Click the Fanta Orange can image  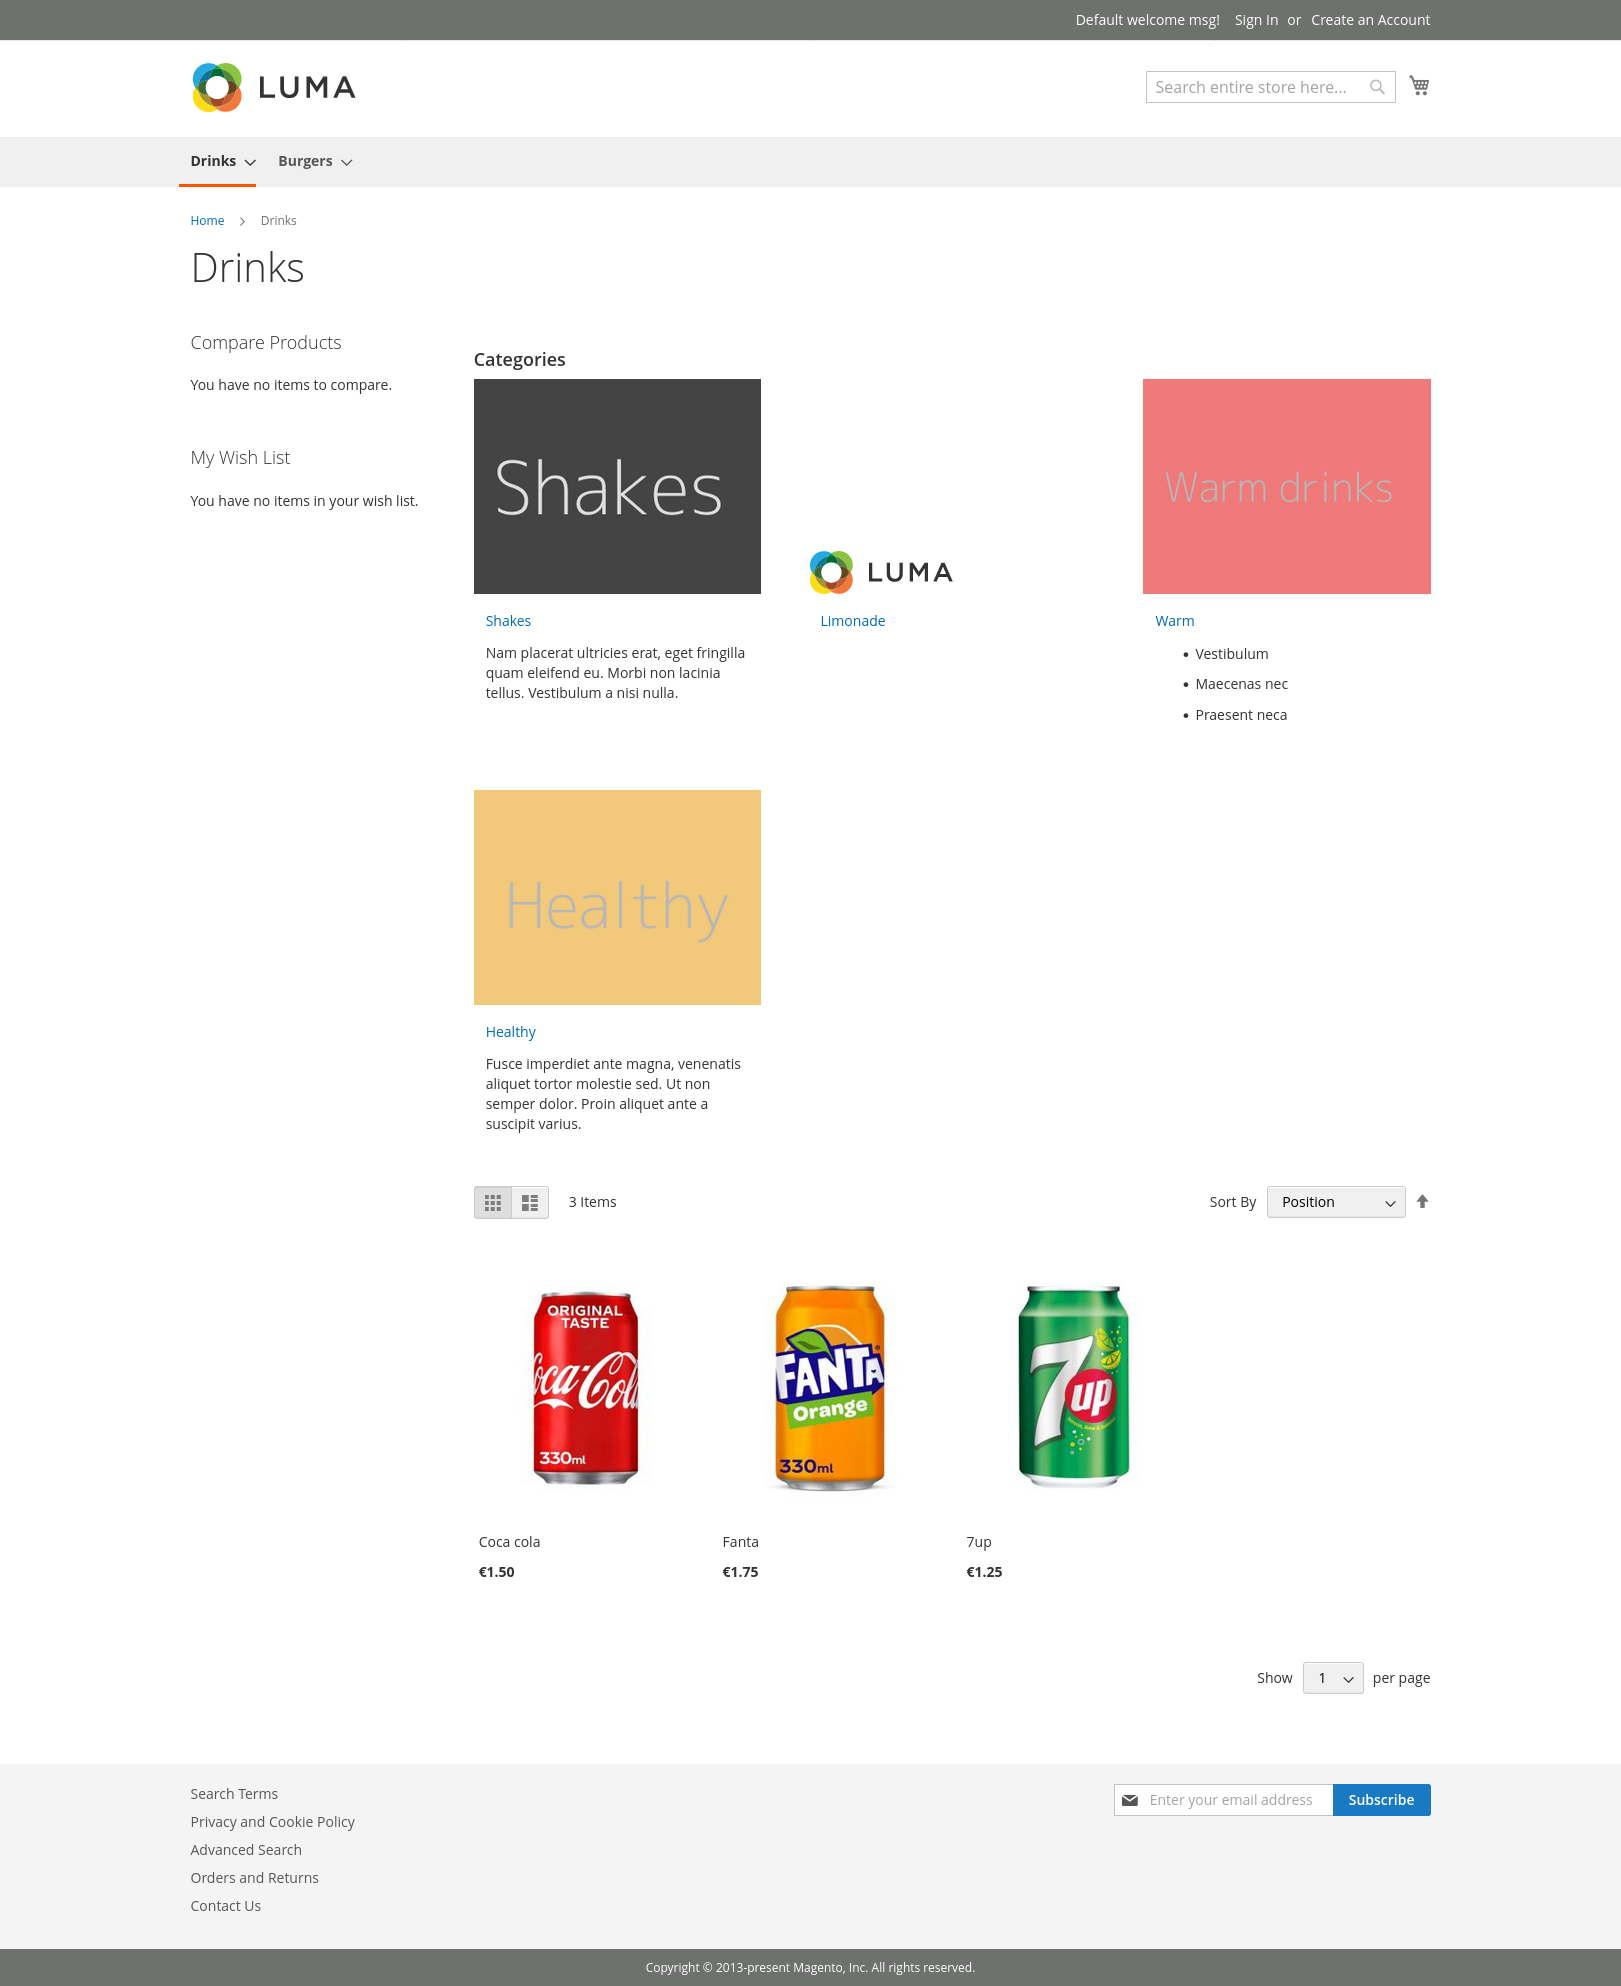[x=829, y=1386]
